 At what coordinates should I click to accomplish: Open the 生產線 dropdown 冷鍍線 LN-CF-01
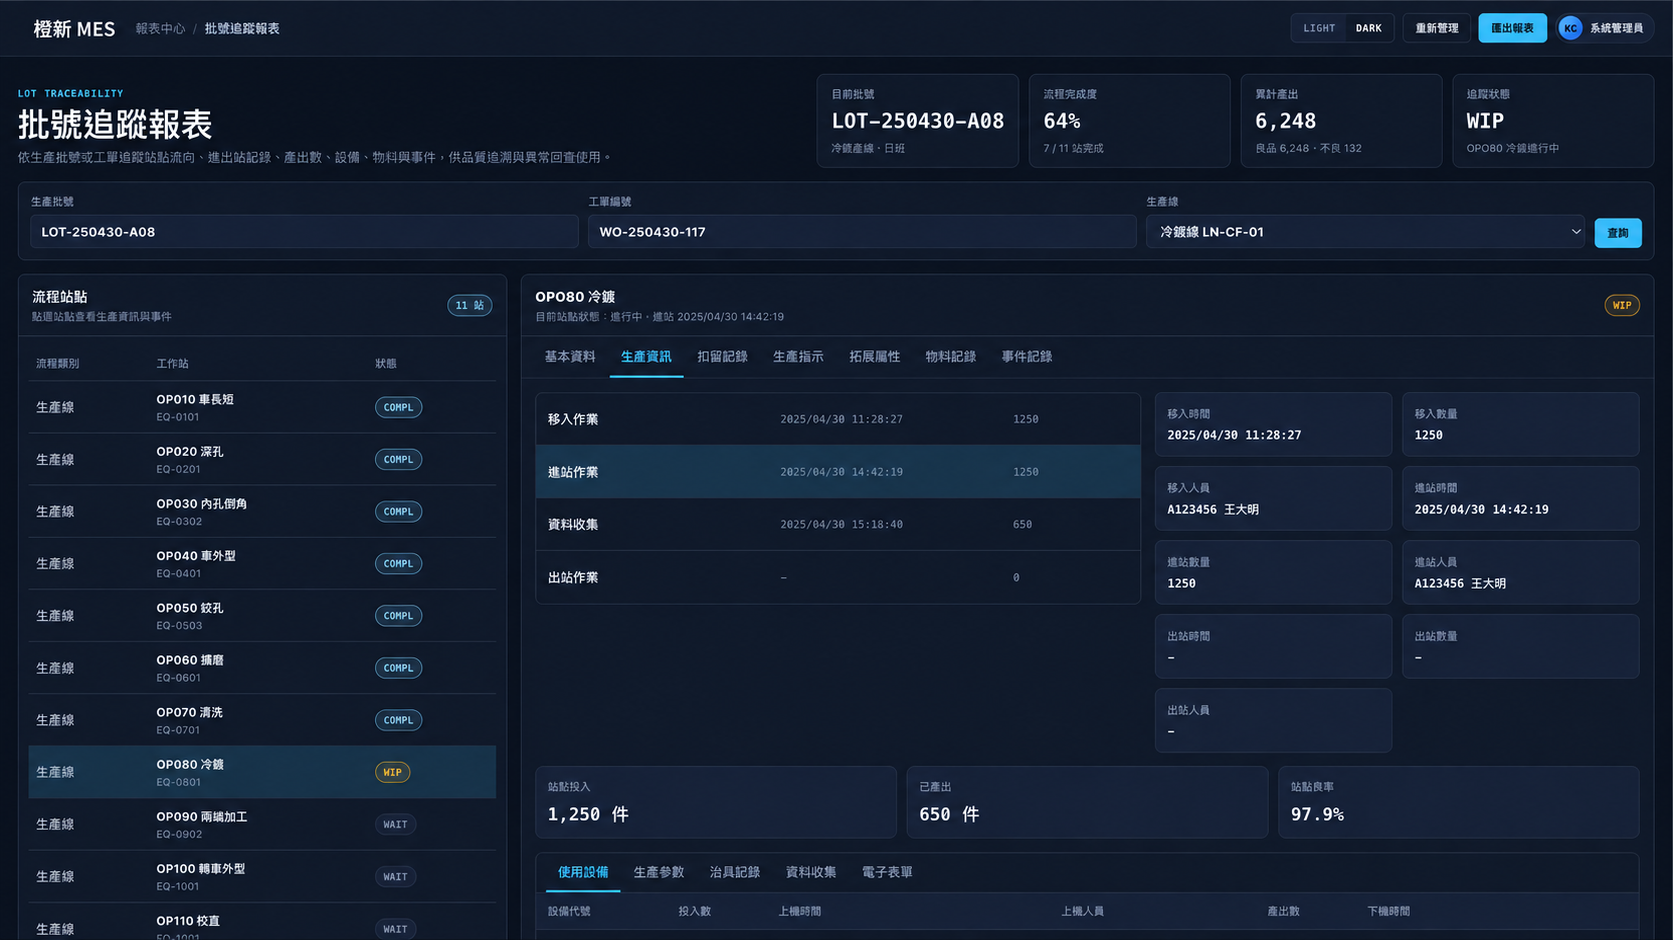tap(1365, 232)
